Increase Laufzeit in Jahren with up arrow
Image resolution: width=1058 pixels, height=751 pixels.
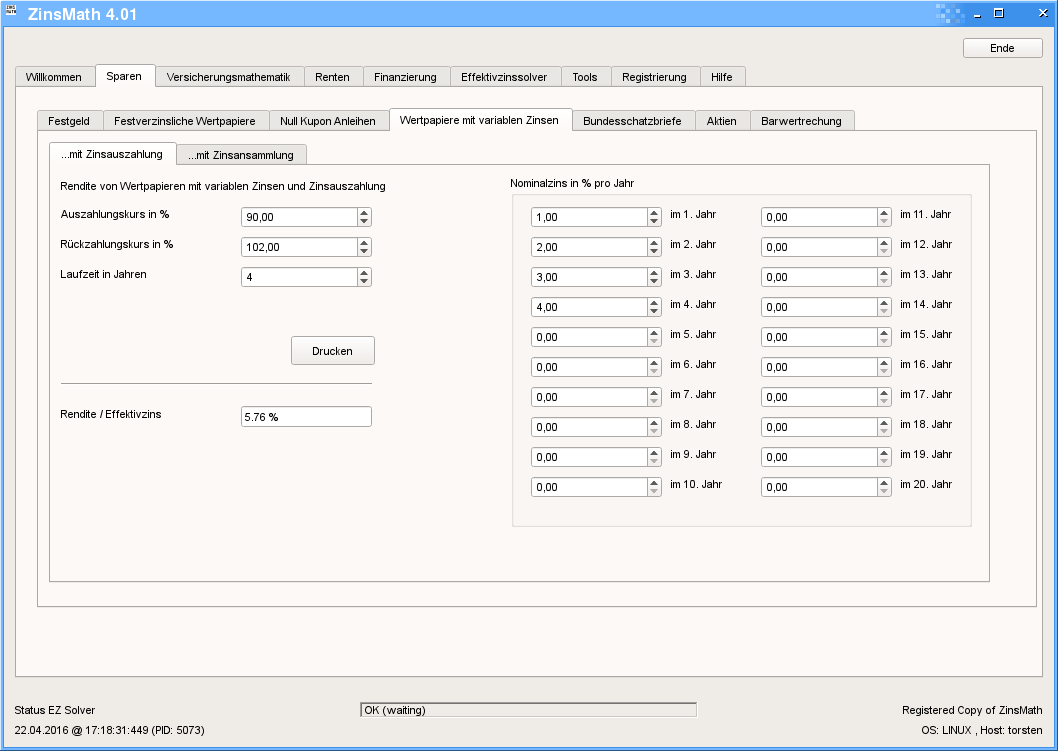tap(364, 273)
